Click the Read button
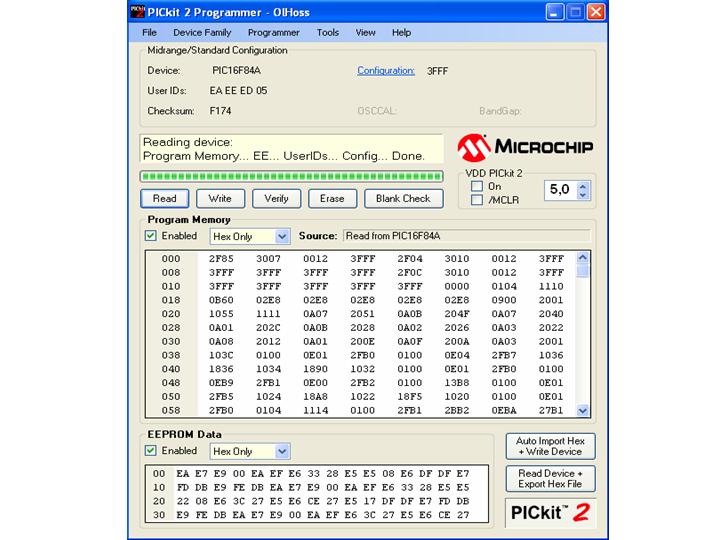 (x=164, y=198)
